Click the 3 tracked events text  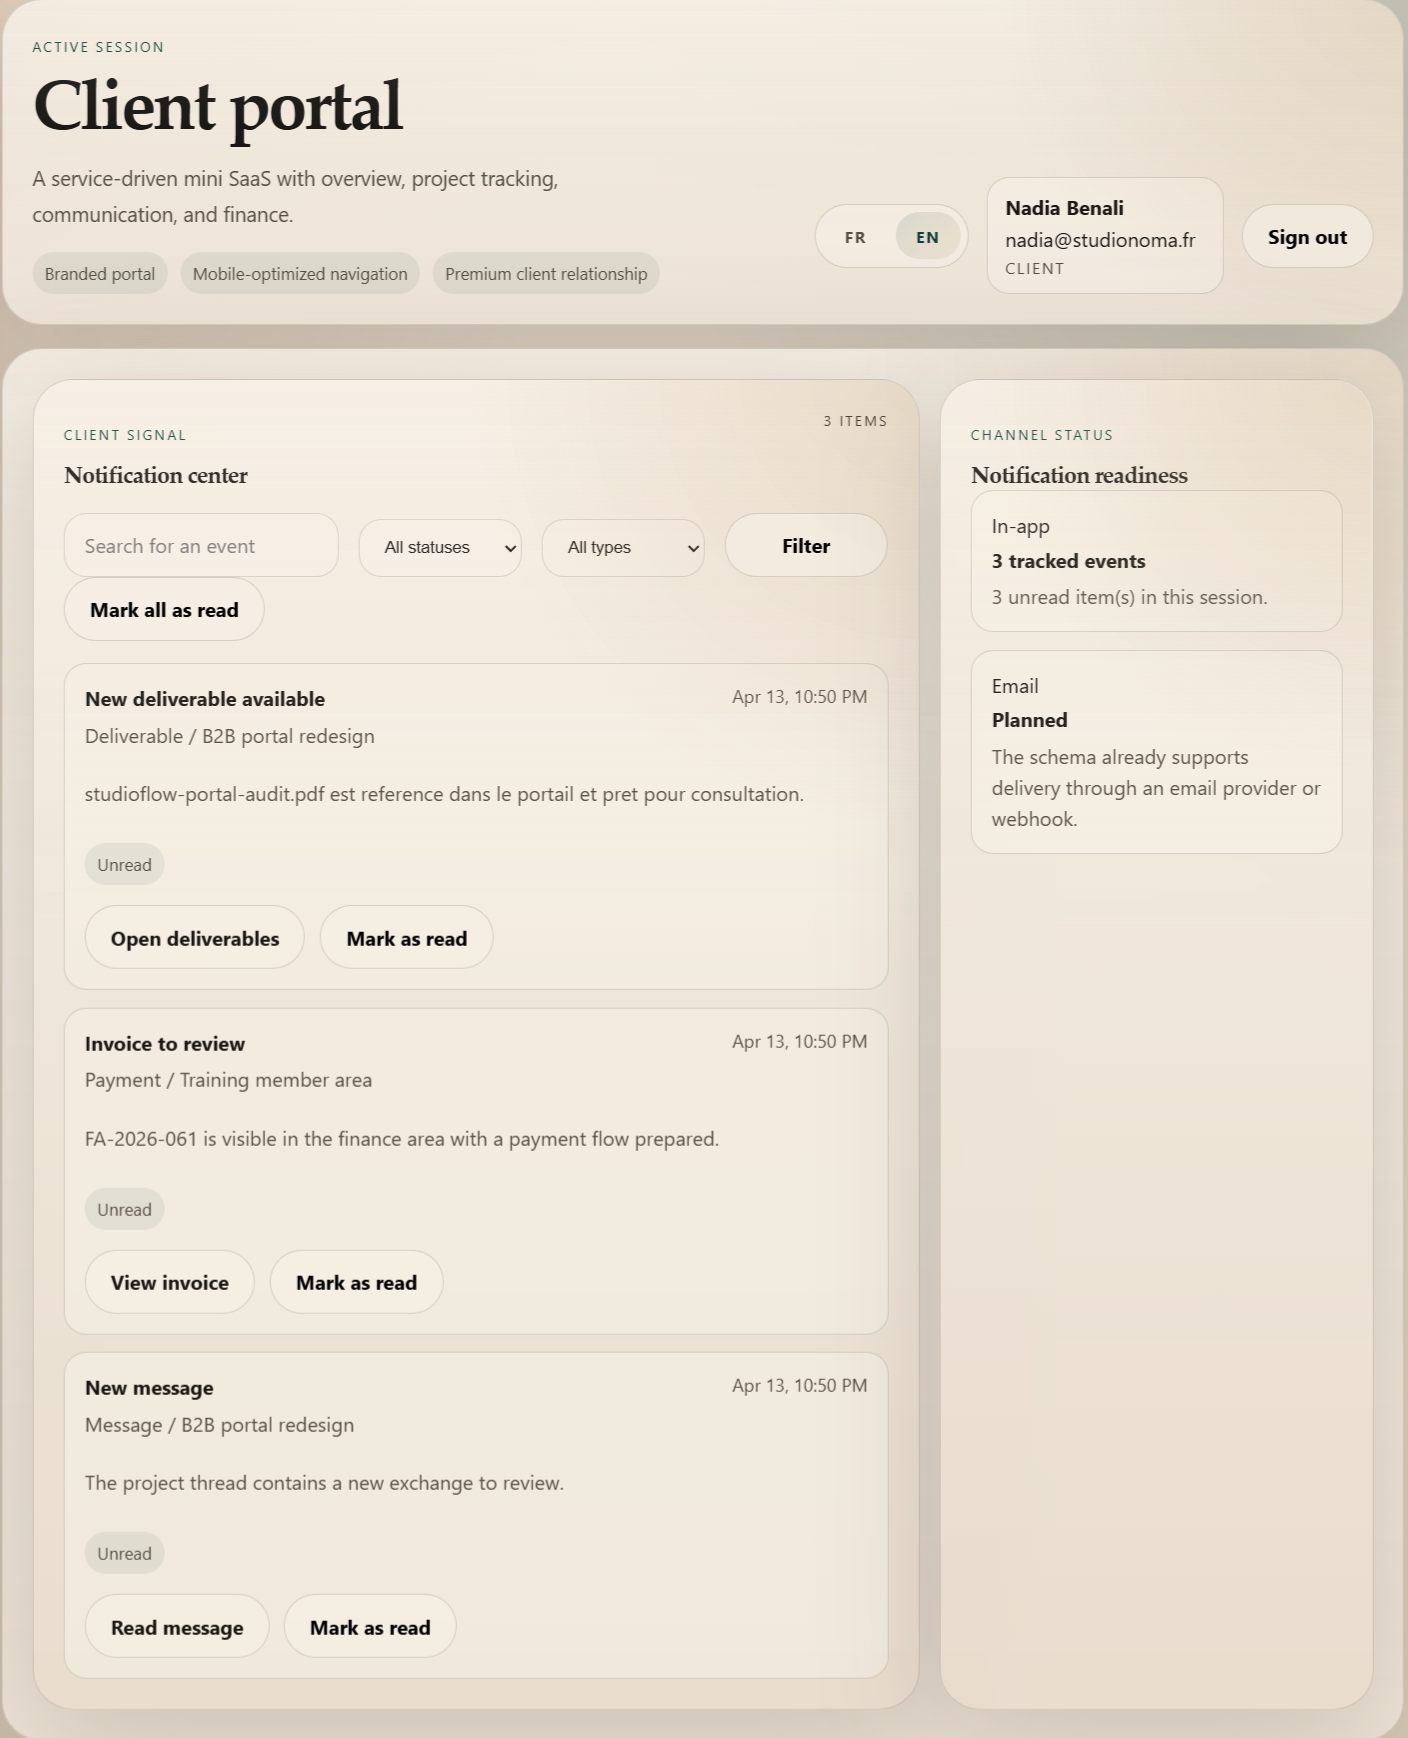pos(1068,561)
